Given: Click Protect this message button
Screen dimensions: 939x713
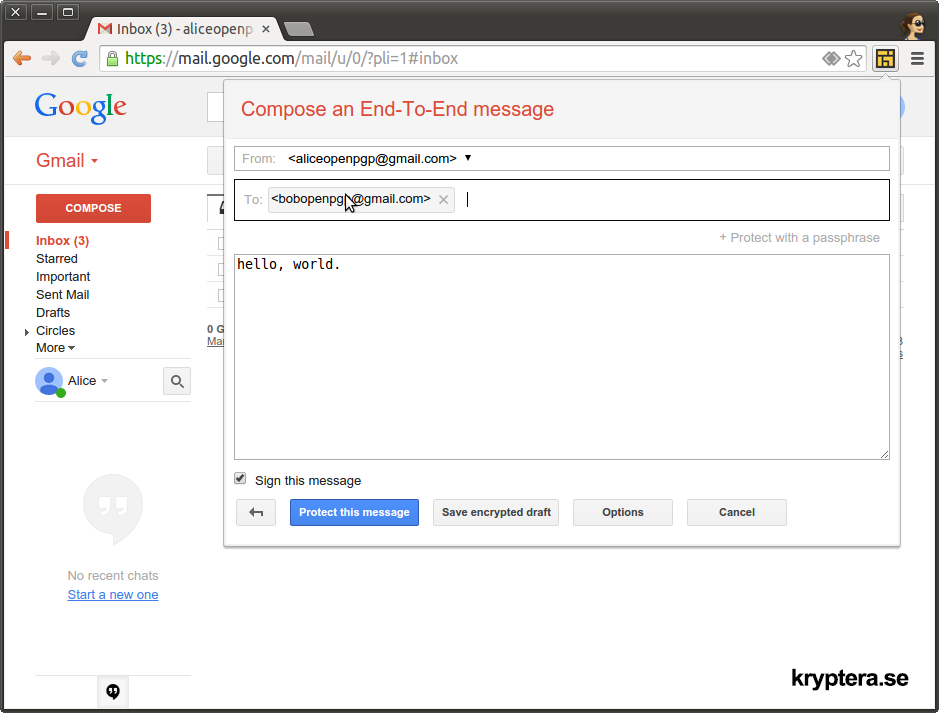Looking at the screenshot, I should tap(354, 512).
